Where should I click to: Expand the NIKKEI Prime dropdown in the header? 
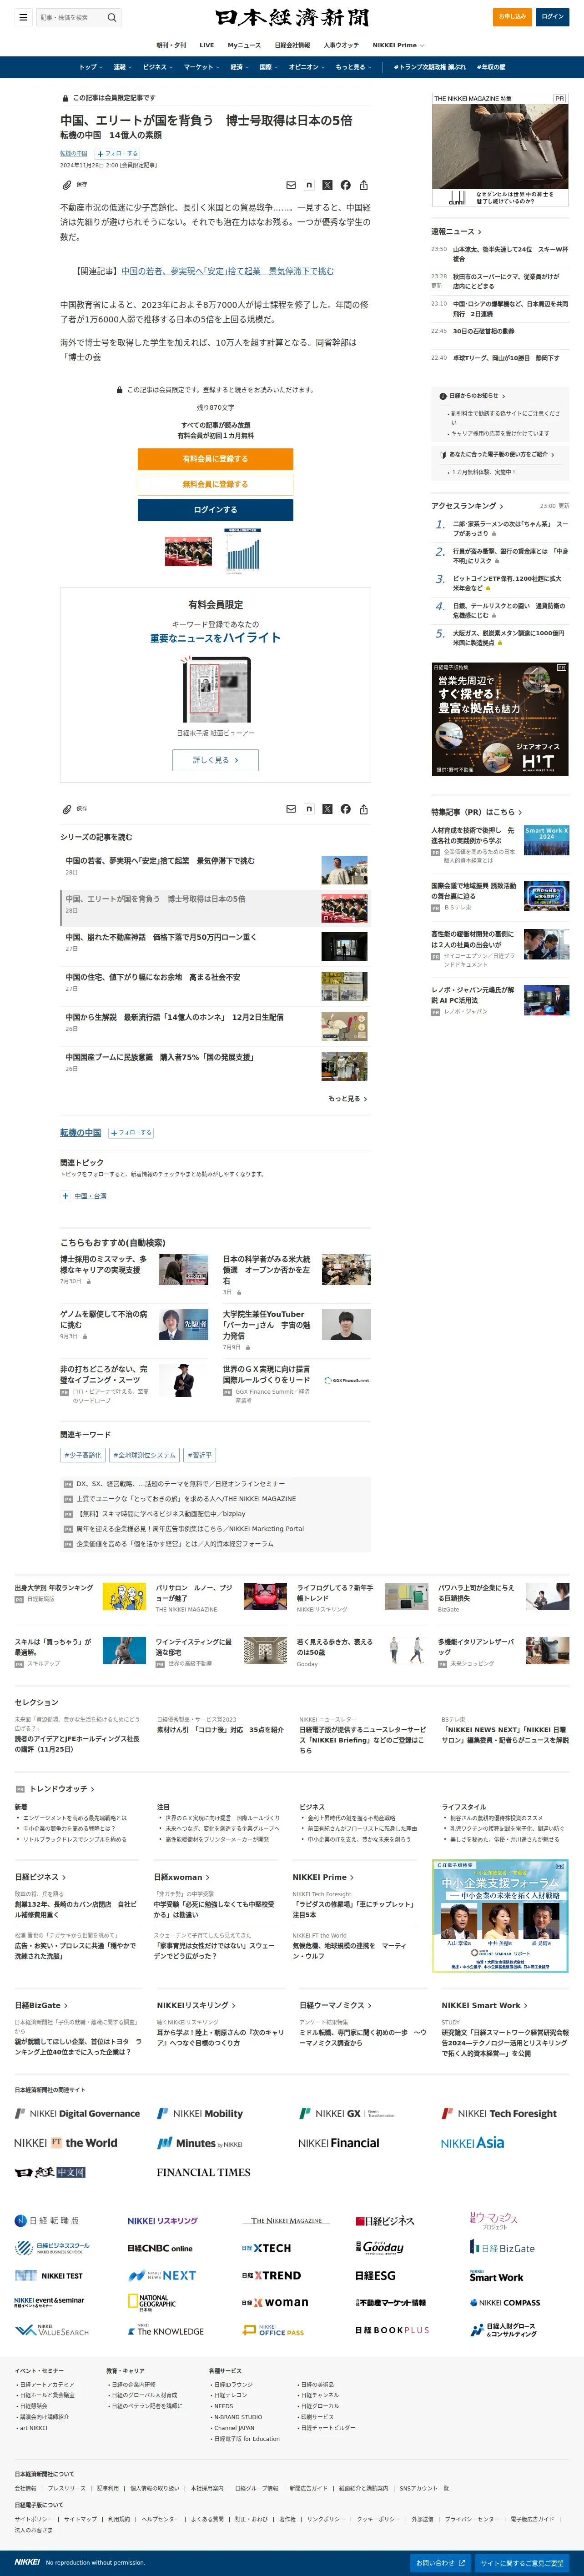click(x=398, y=45)
